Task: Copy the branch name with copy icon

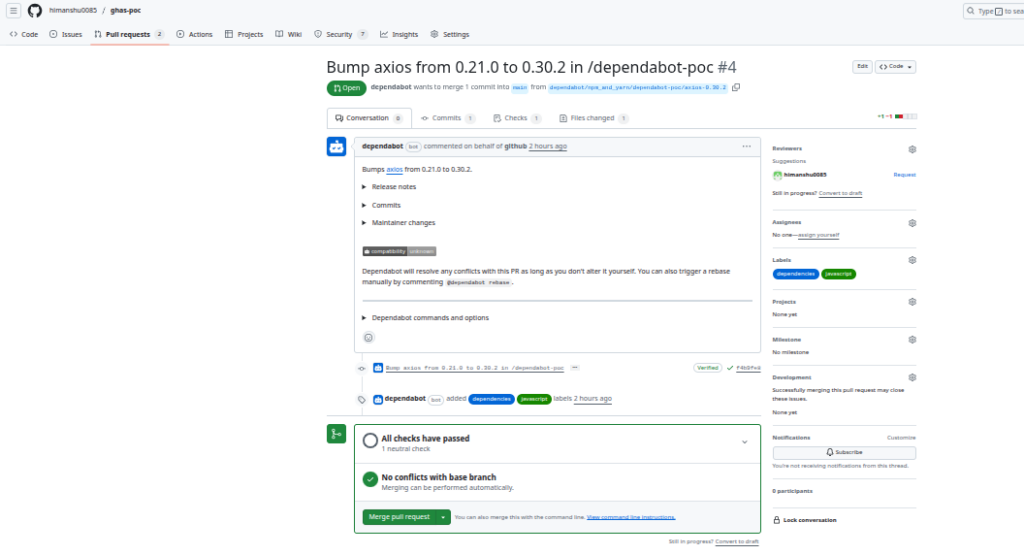Action: 736,87
